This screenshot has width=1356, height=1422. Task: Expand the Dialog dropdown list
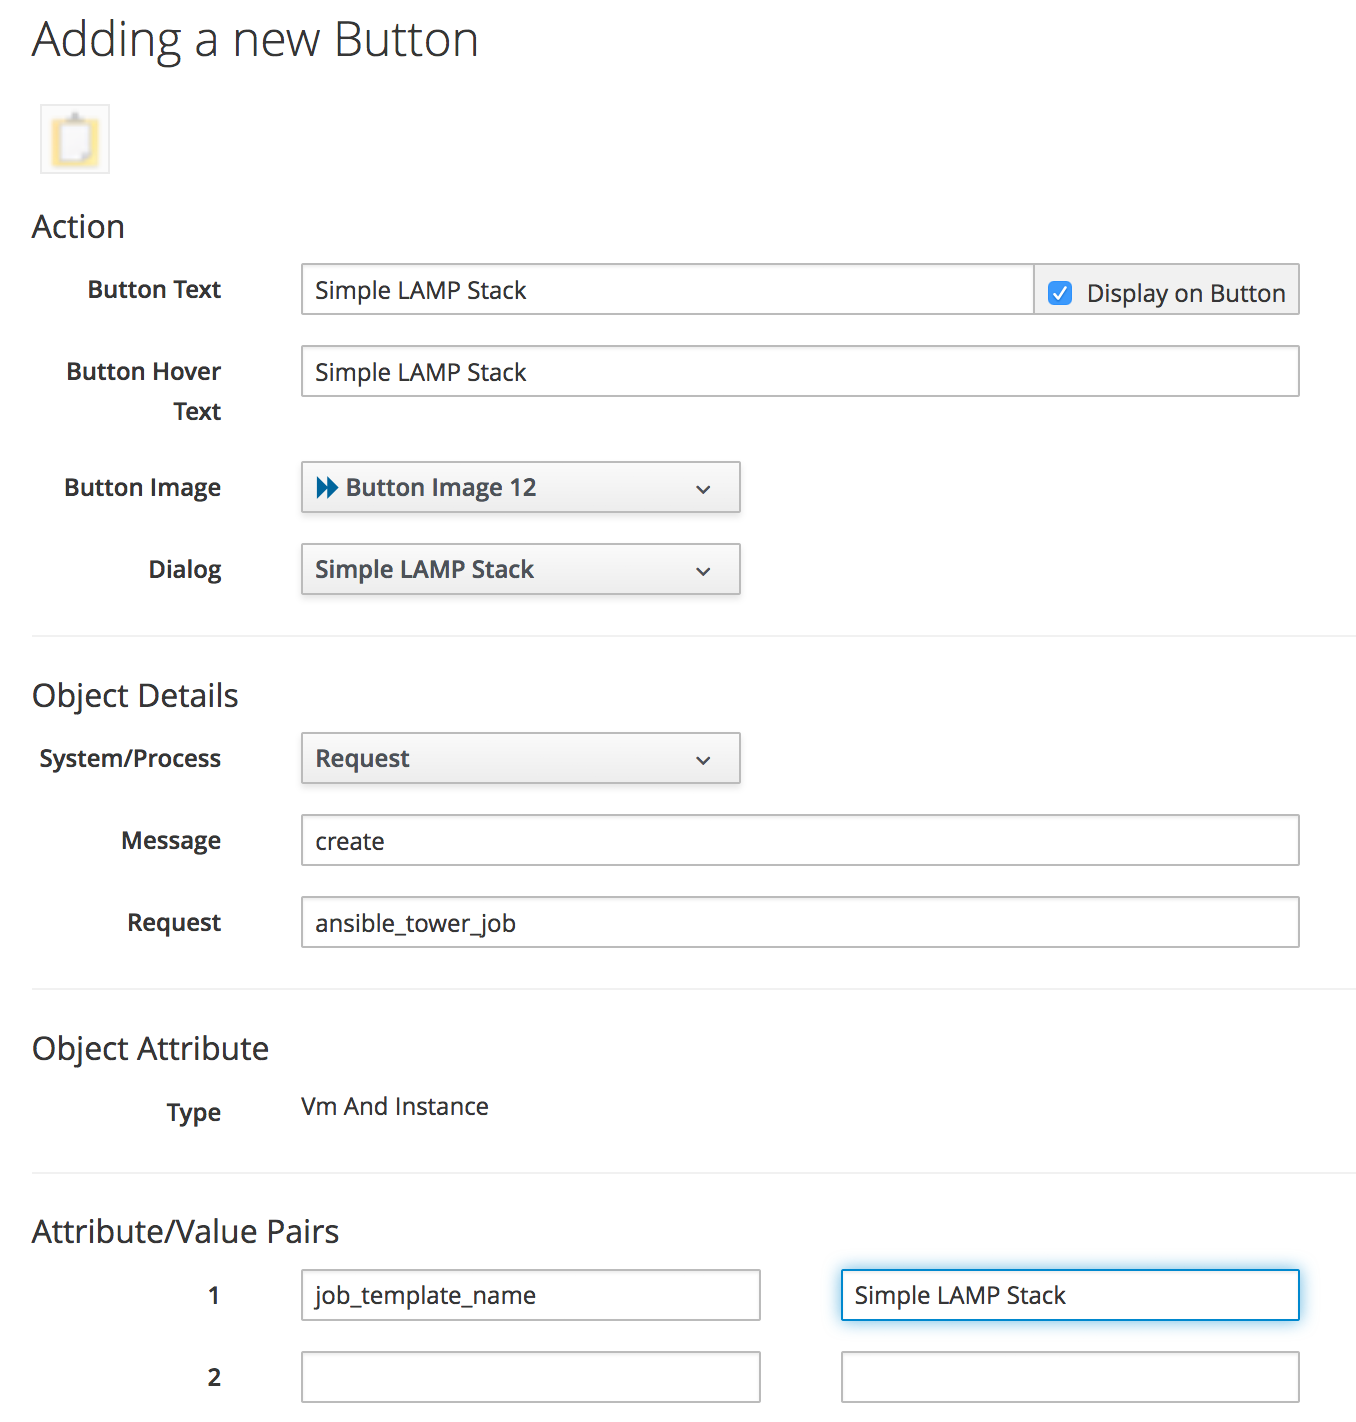pos(520,570)
